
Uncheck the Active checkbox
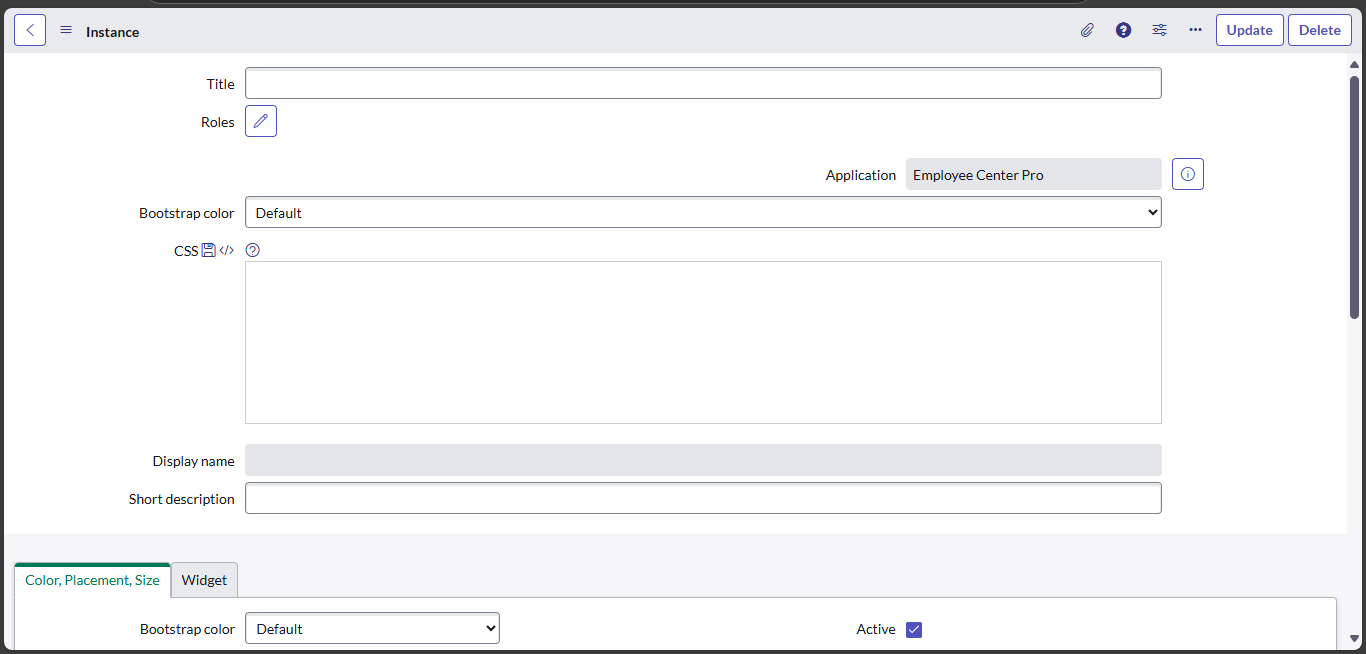tap(913, 629)
